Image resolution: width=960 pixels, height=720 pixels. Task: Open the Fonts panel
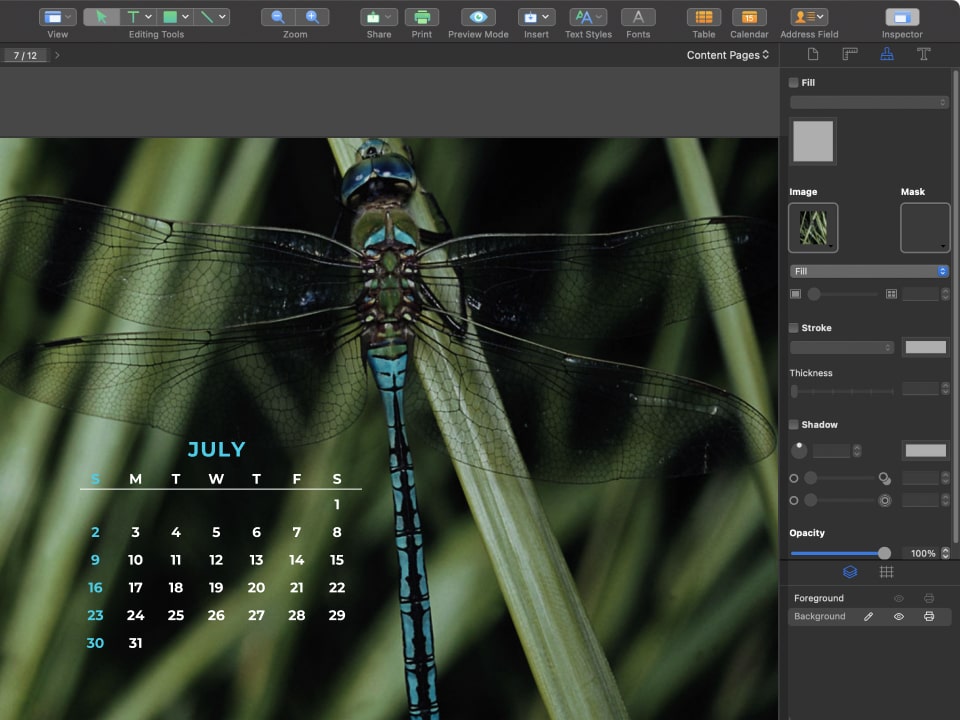tap(638, 17)
